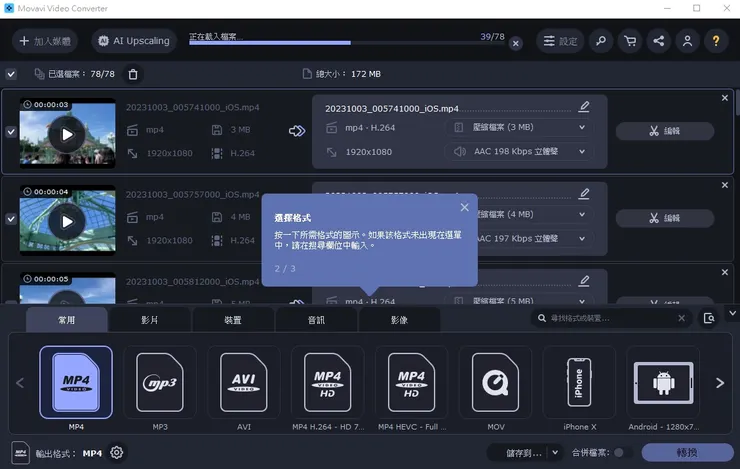Viewport: 740px width, 469px height.
Task: Switch to the 常用 tab
Action: point(67,320)
